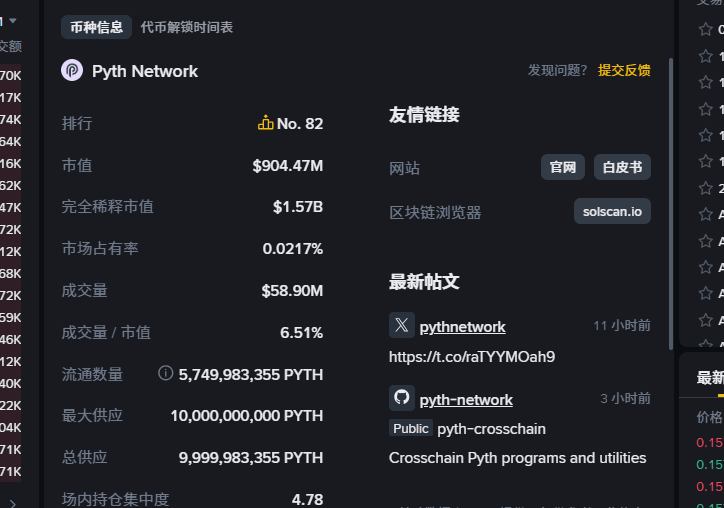Expand the chevron at bottom-left
The image size is (724, 508).
pos(12,503)
